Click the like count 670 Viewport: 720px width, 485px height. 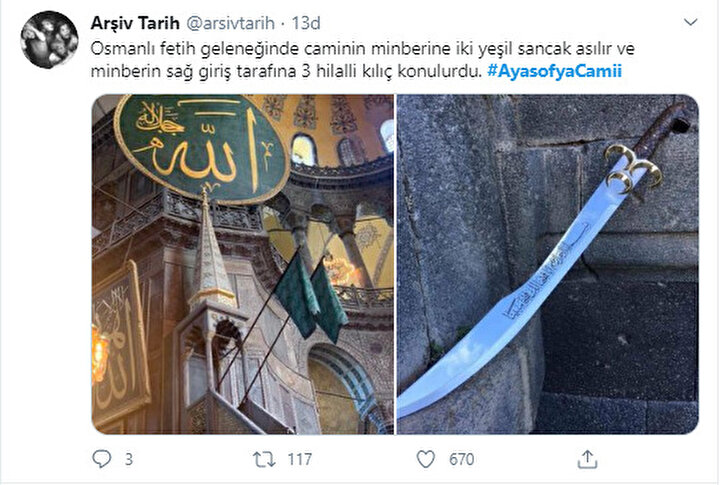(461, 459)
